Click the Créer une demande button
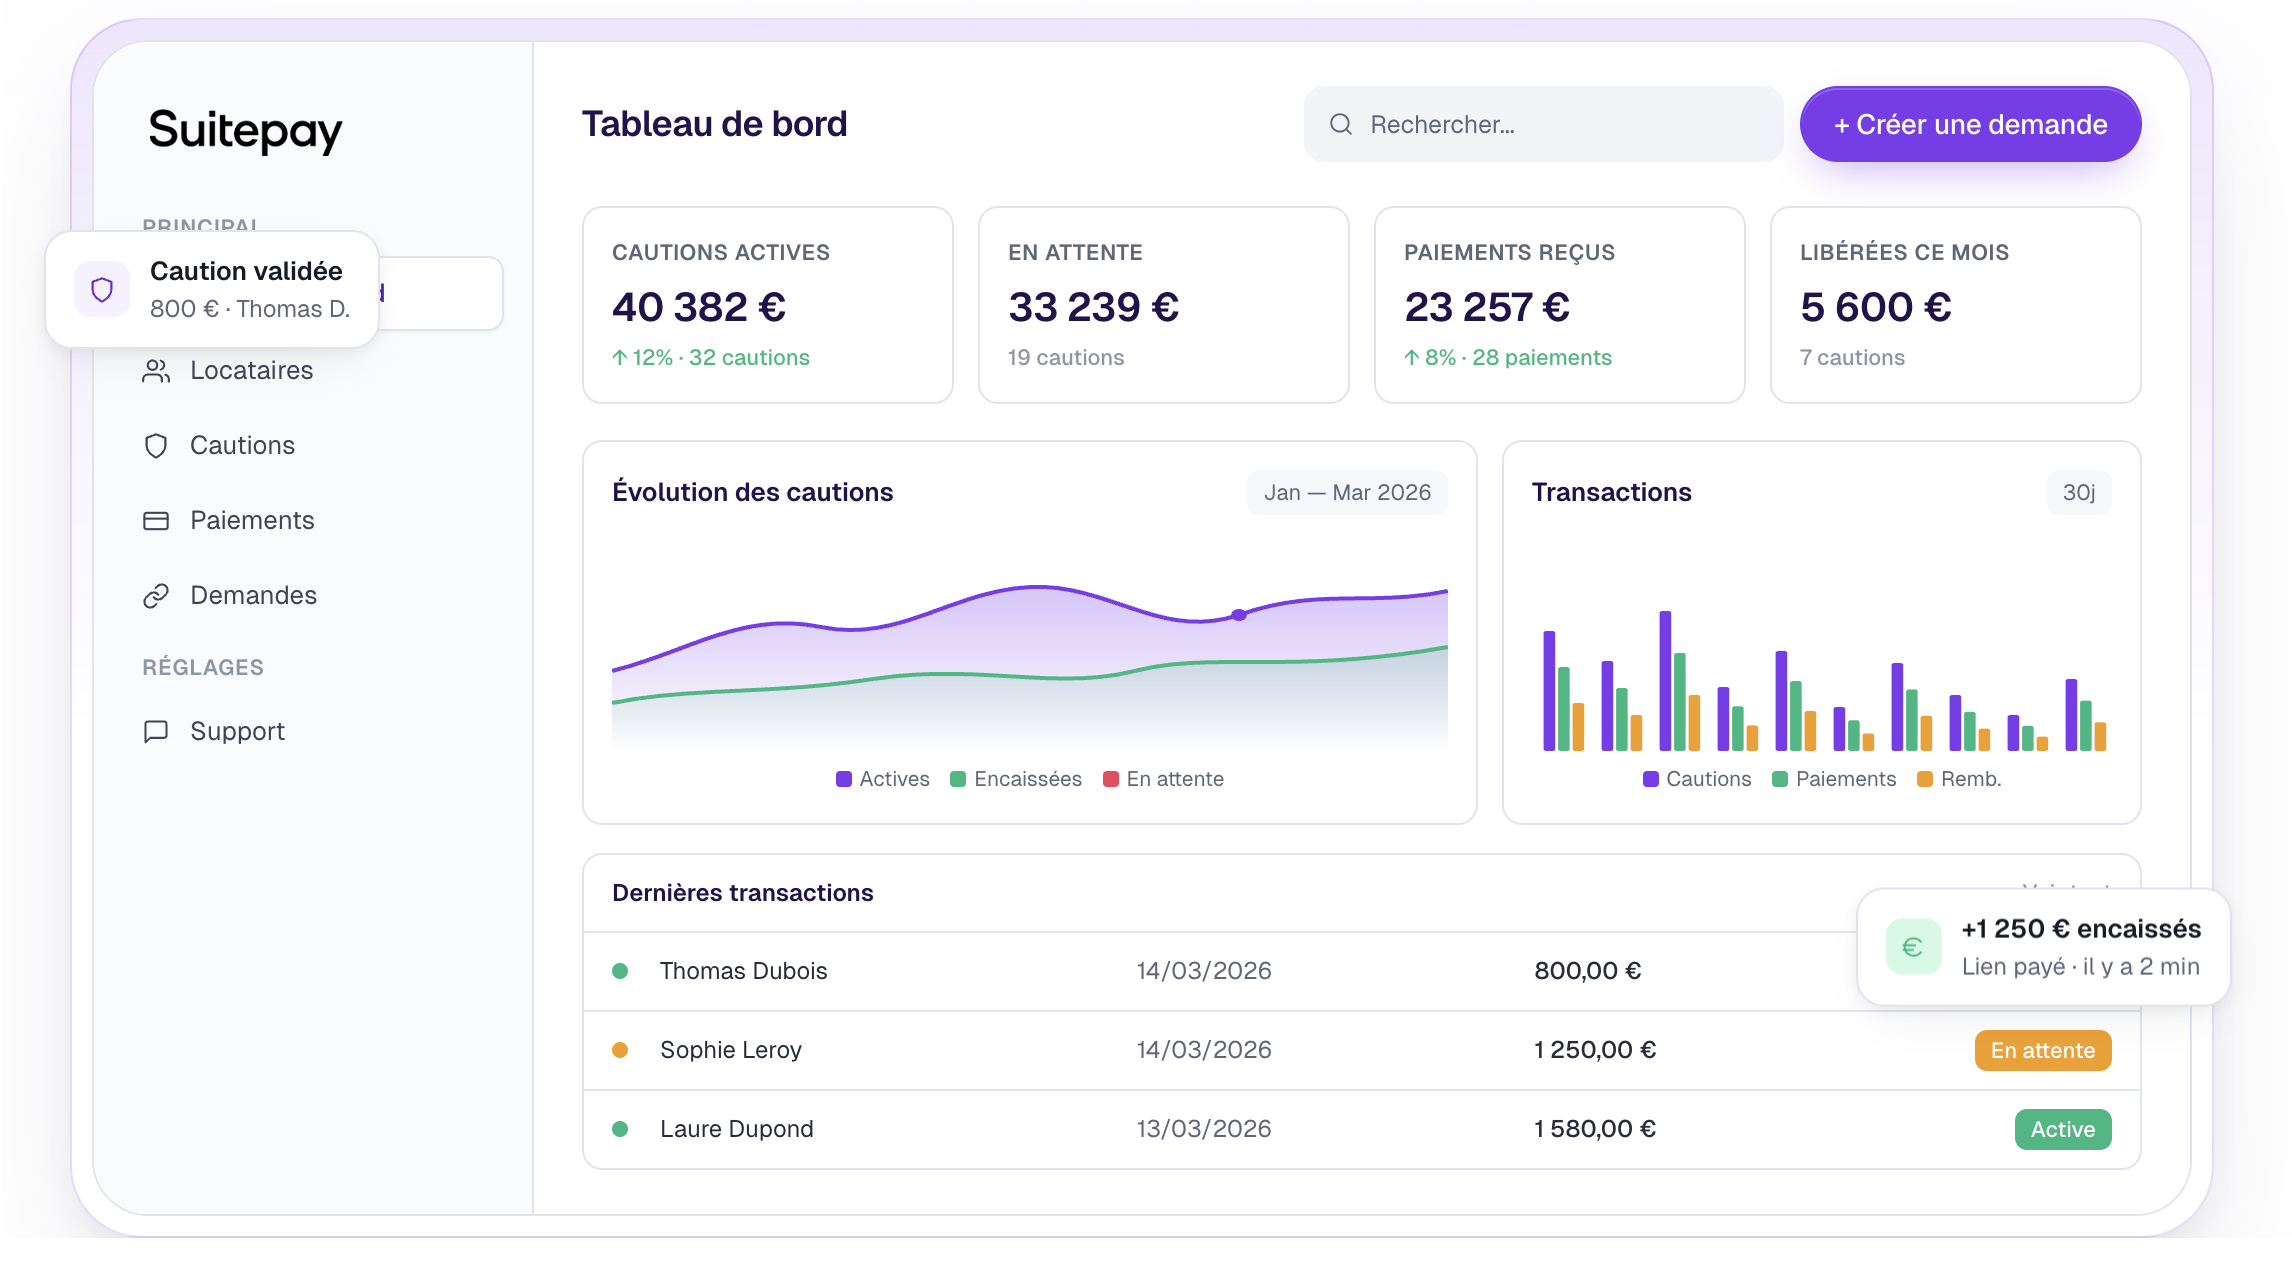 click(x=1970, y=124)
